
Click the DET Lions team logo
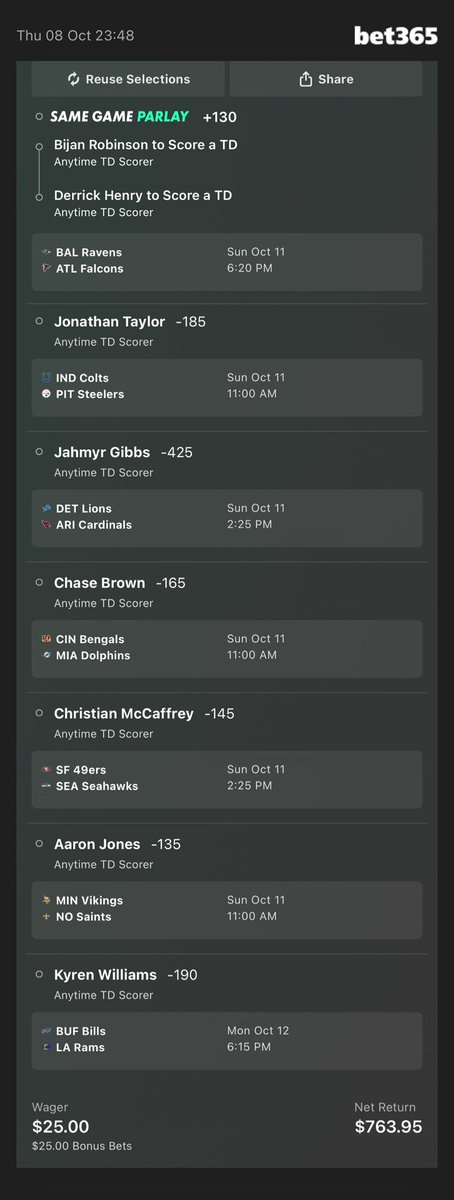46,509
